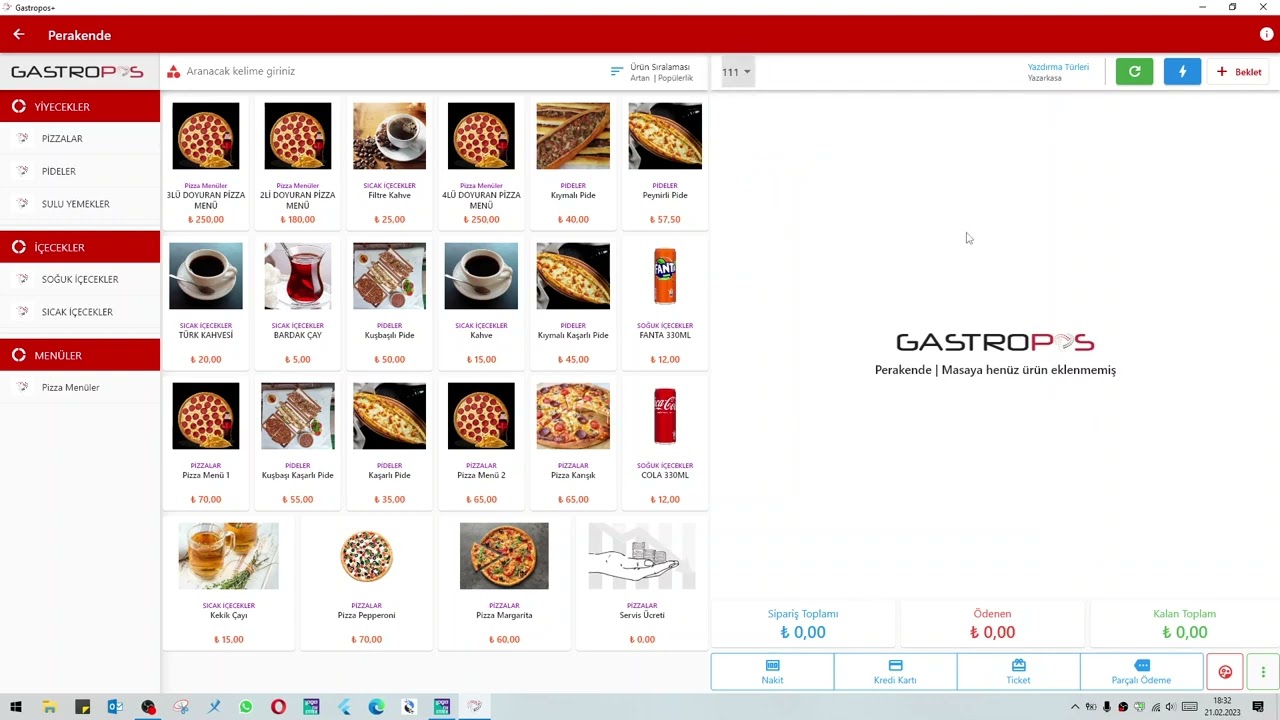Image resolution: width=1280 pixels, height=720 pixels.
Task: Add Peynirli Pide to the order
Action: point(665,163)
